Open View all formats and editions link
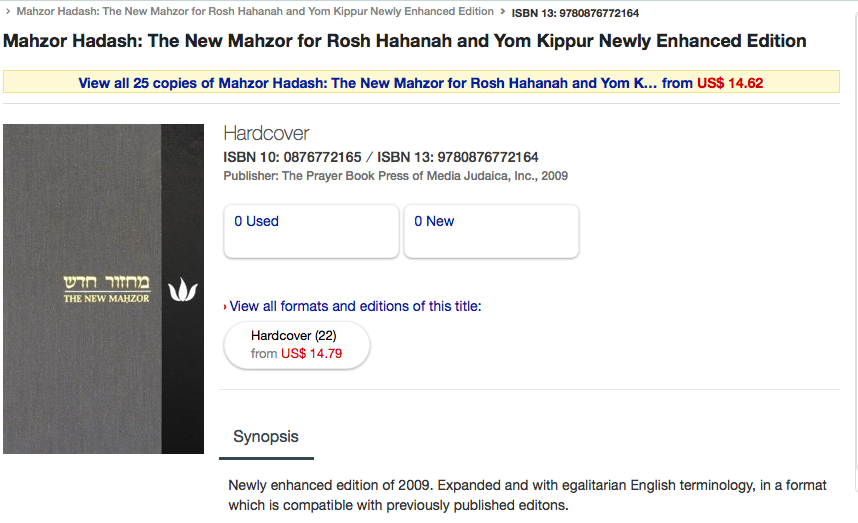858x523 pixels. tap(355, 306)
